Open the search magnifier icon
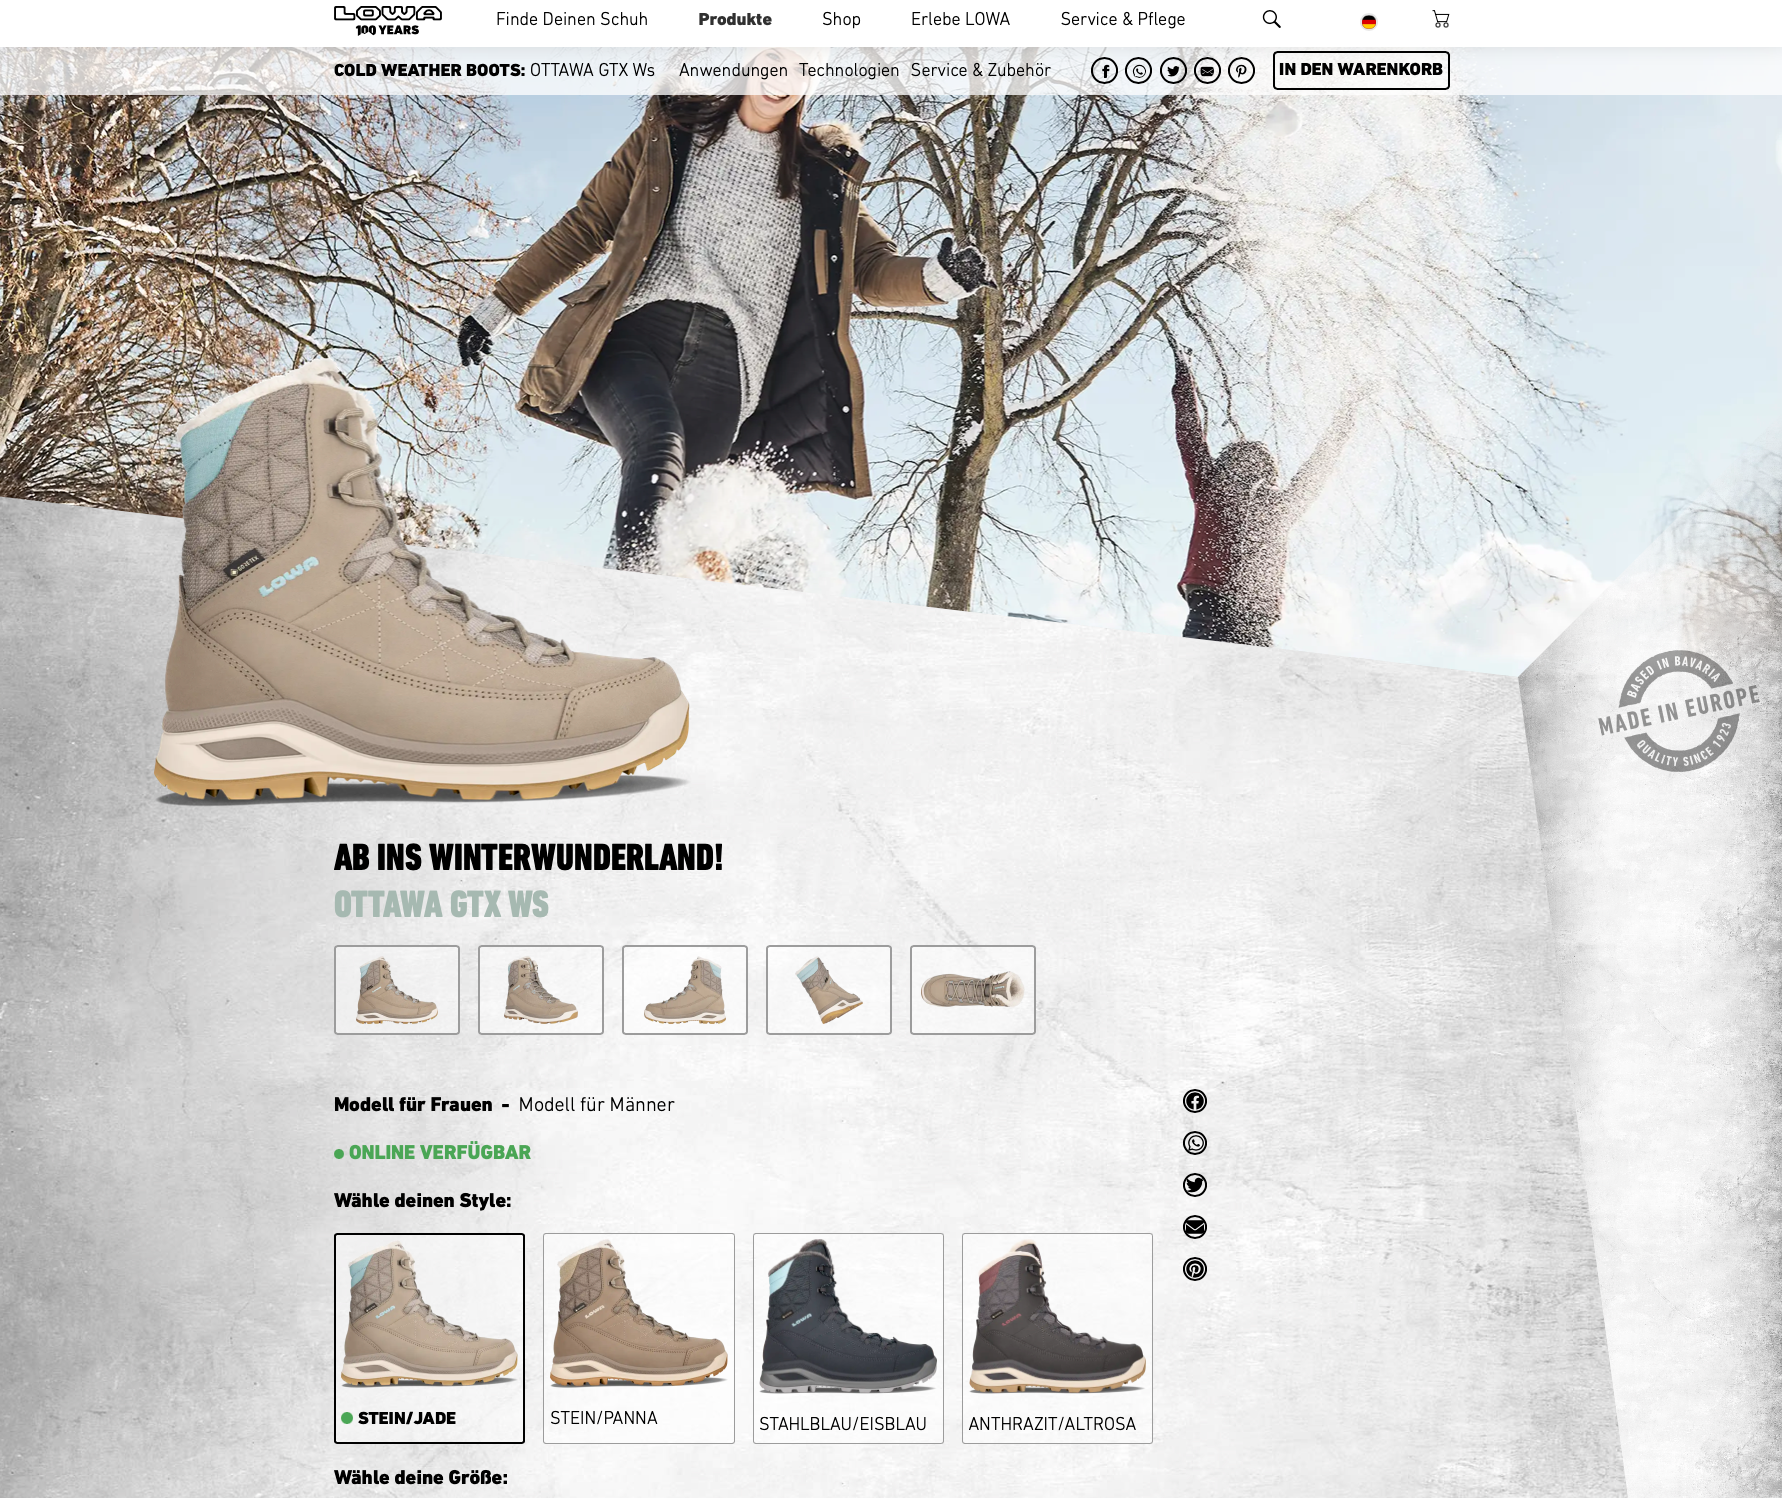The height and width of the screenshot is (1498, 1782). tap(1271, 19)
